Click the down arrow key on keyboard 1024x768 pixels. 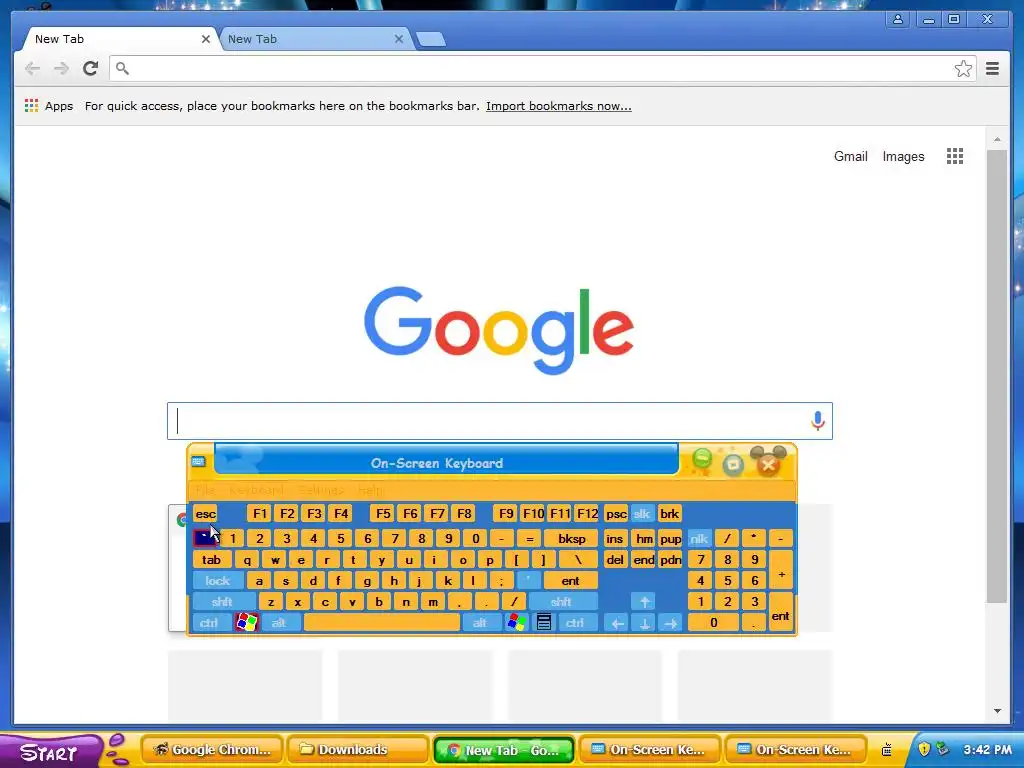click(644, 623)
